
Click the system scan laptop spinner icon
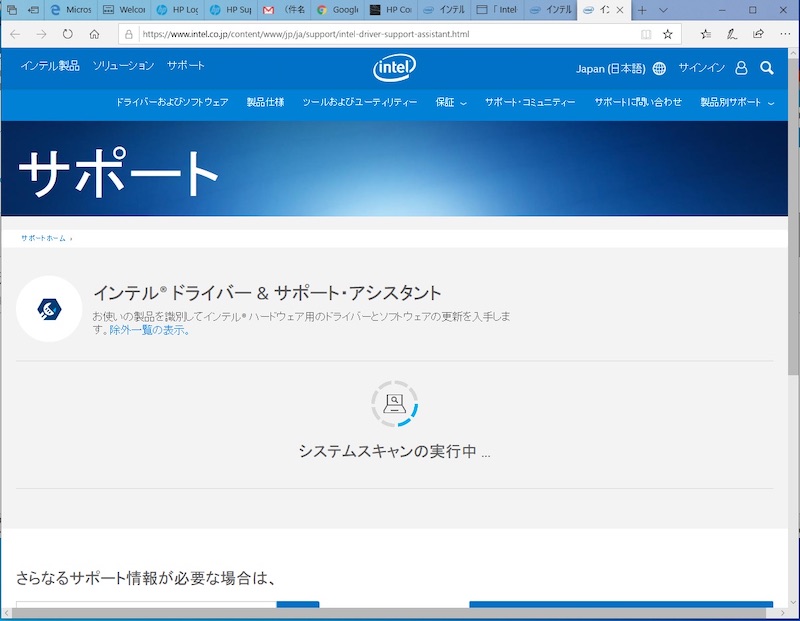394,404
